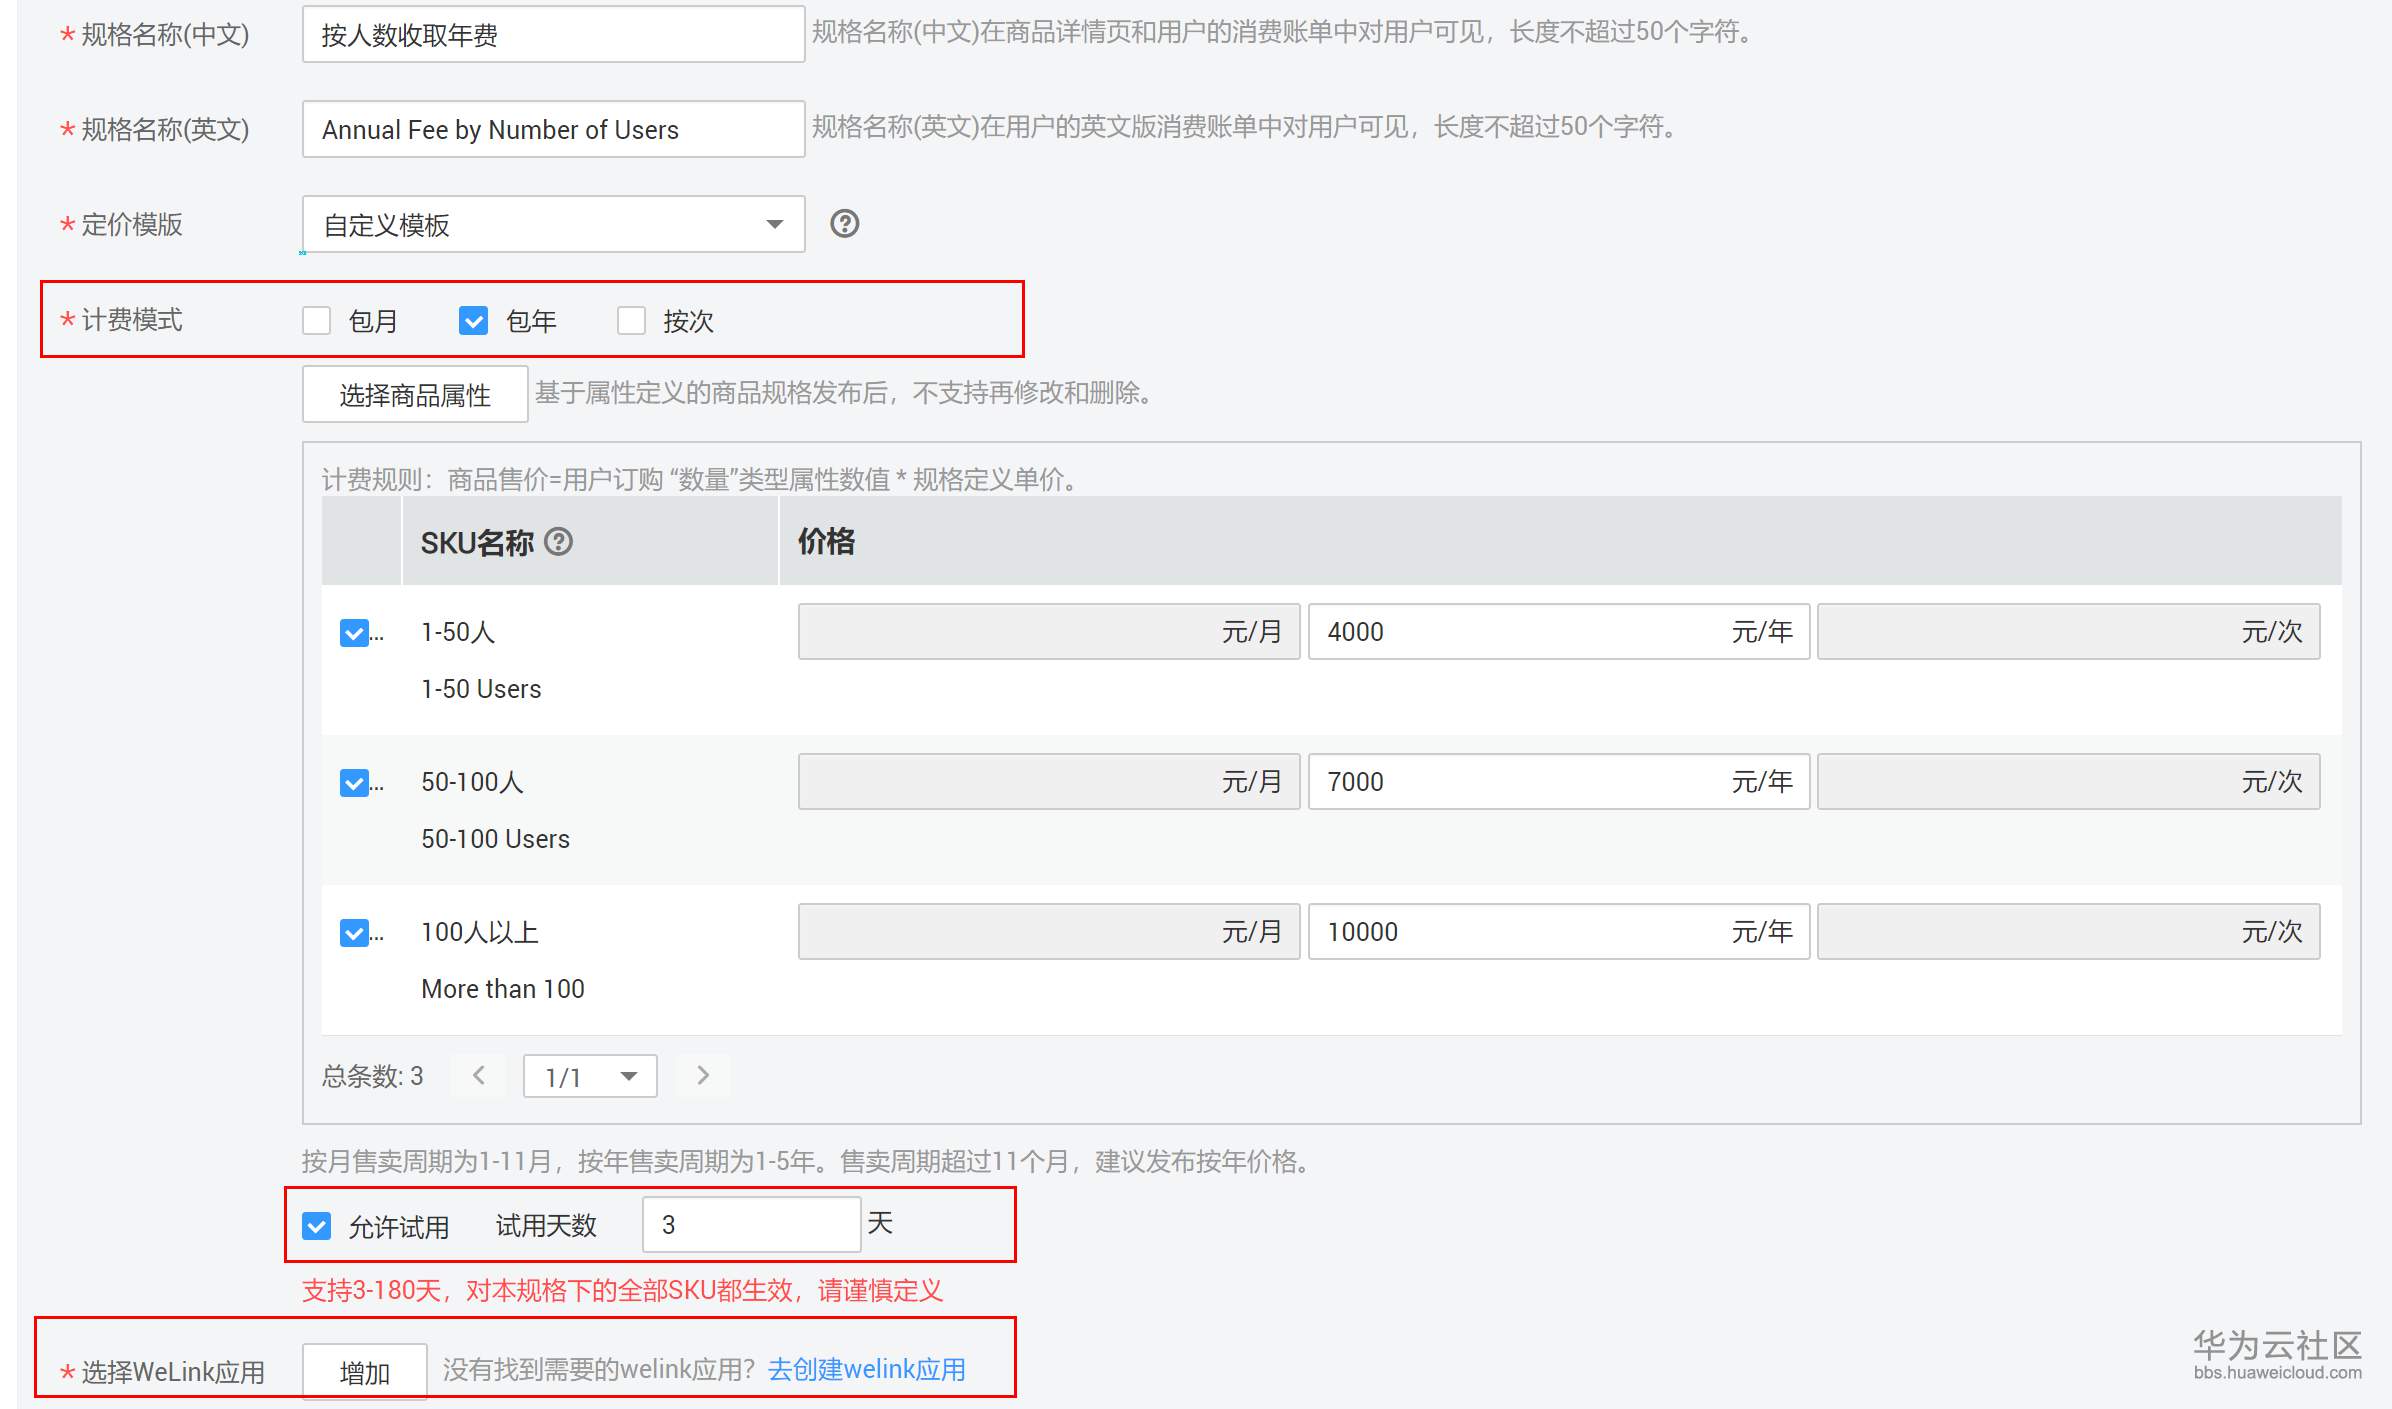Click the Annual Fee by Number of Users field

tap(553, 130)
